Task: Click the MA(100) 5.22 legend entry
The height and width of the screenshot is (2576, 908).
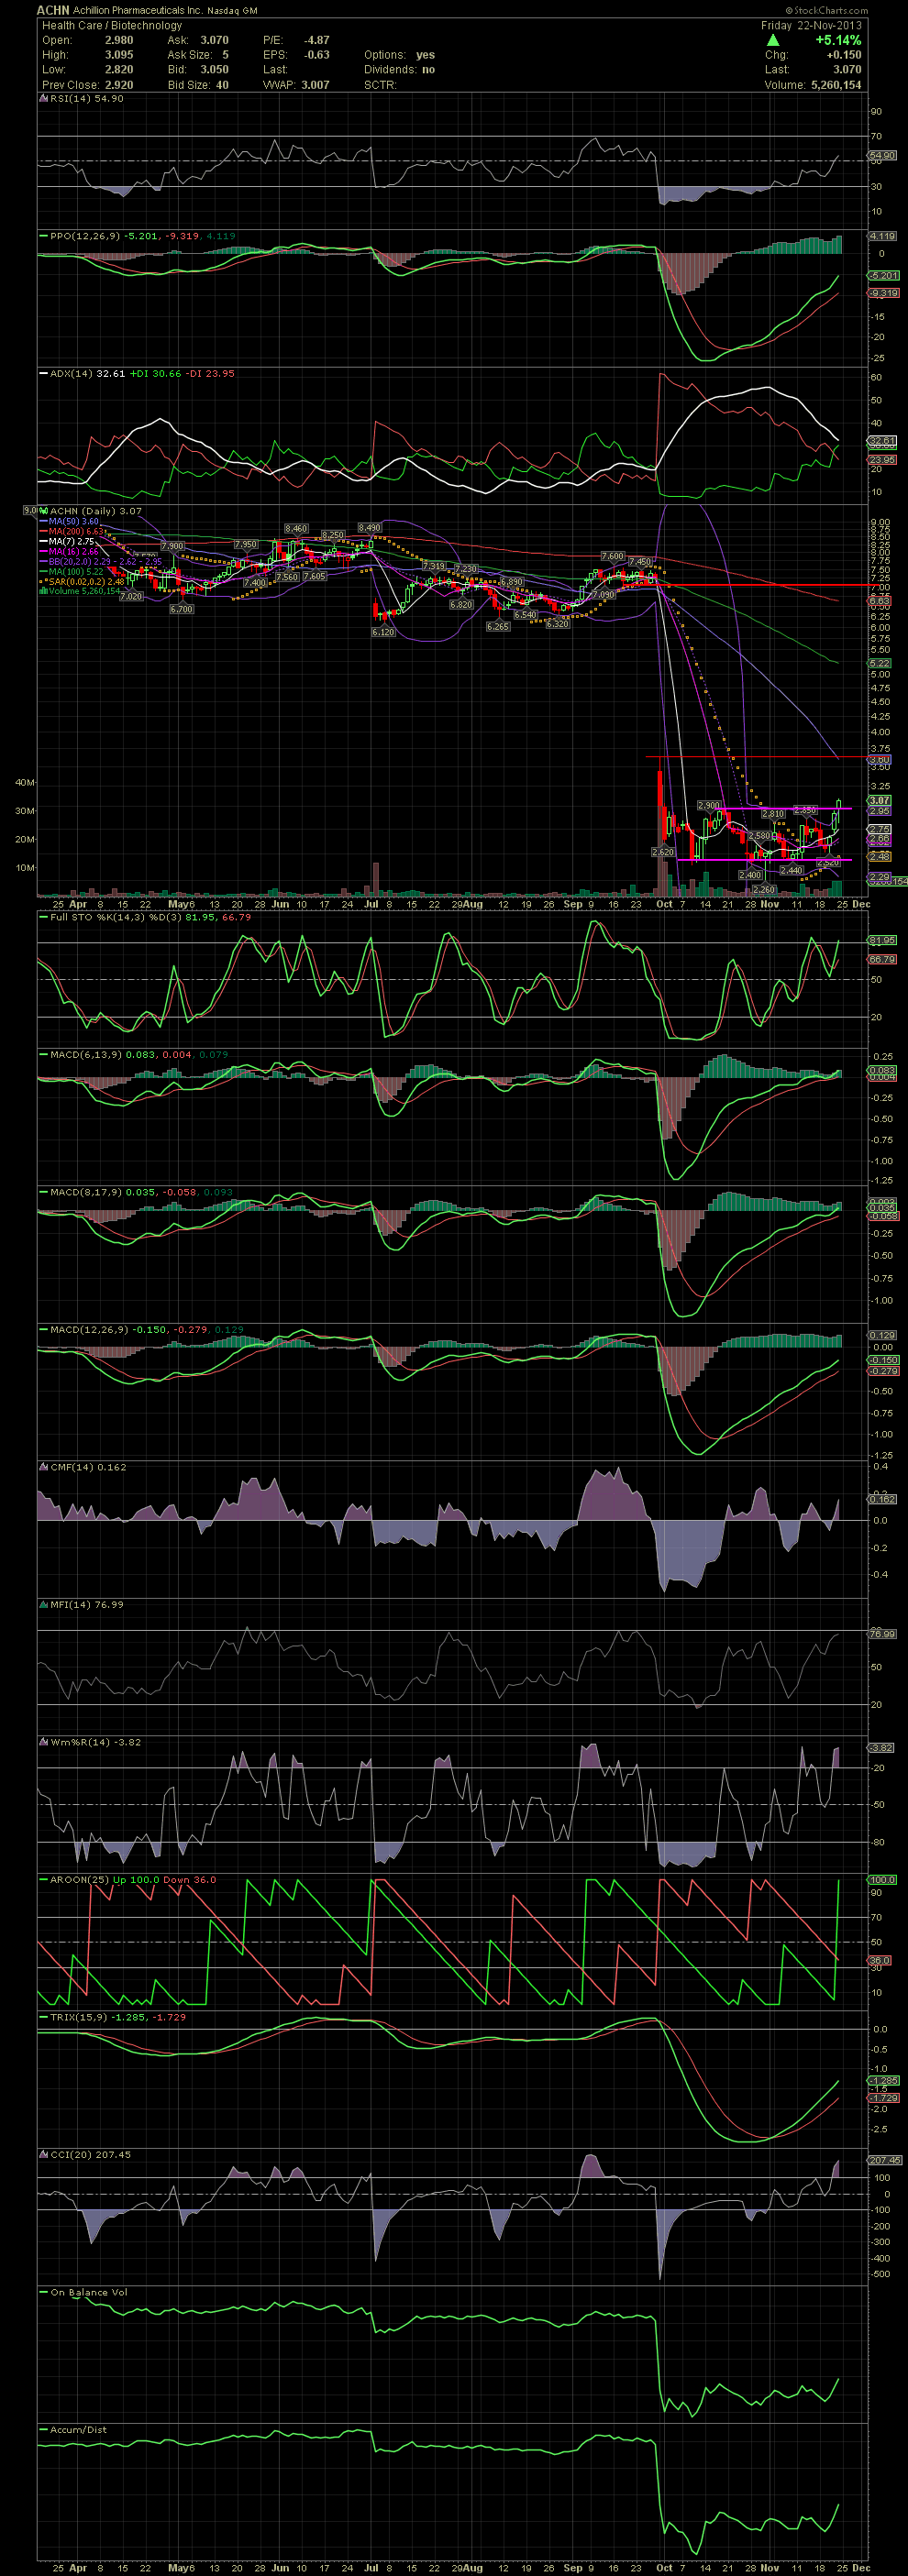Action: pos(75,571)
